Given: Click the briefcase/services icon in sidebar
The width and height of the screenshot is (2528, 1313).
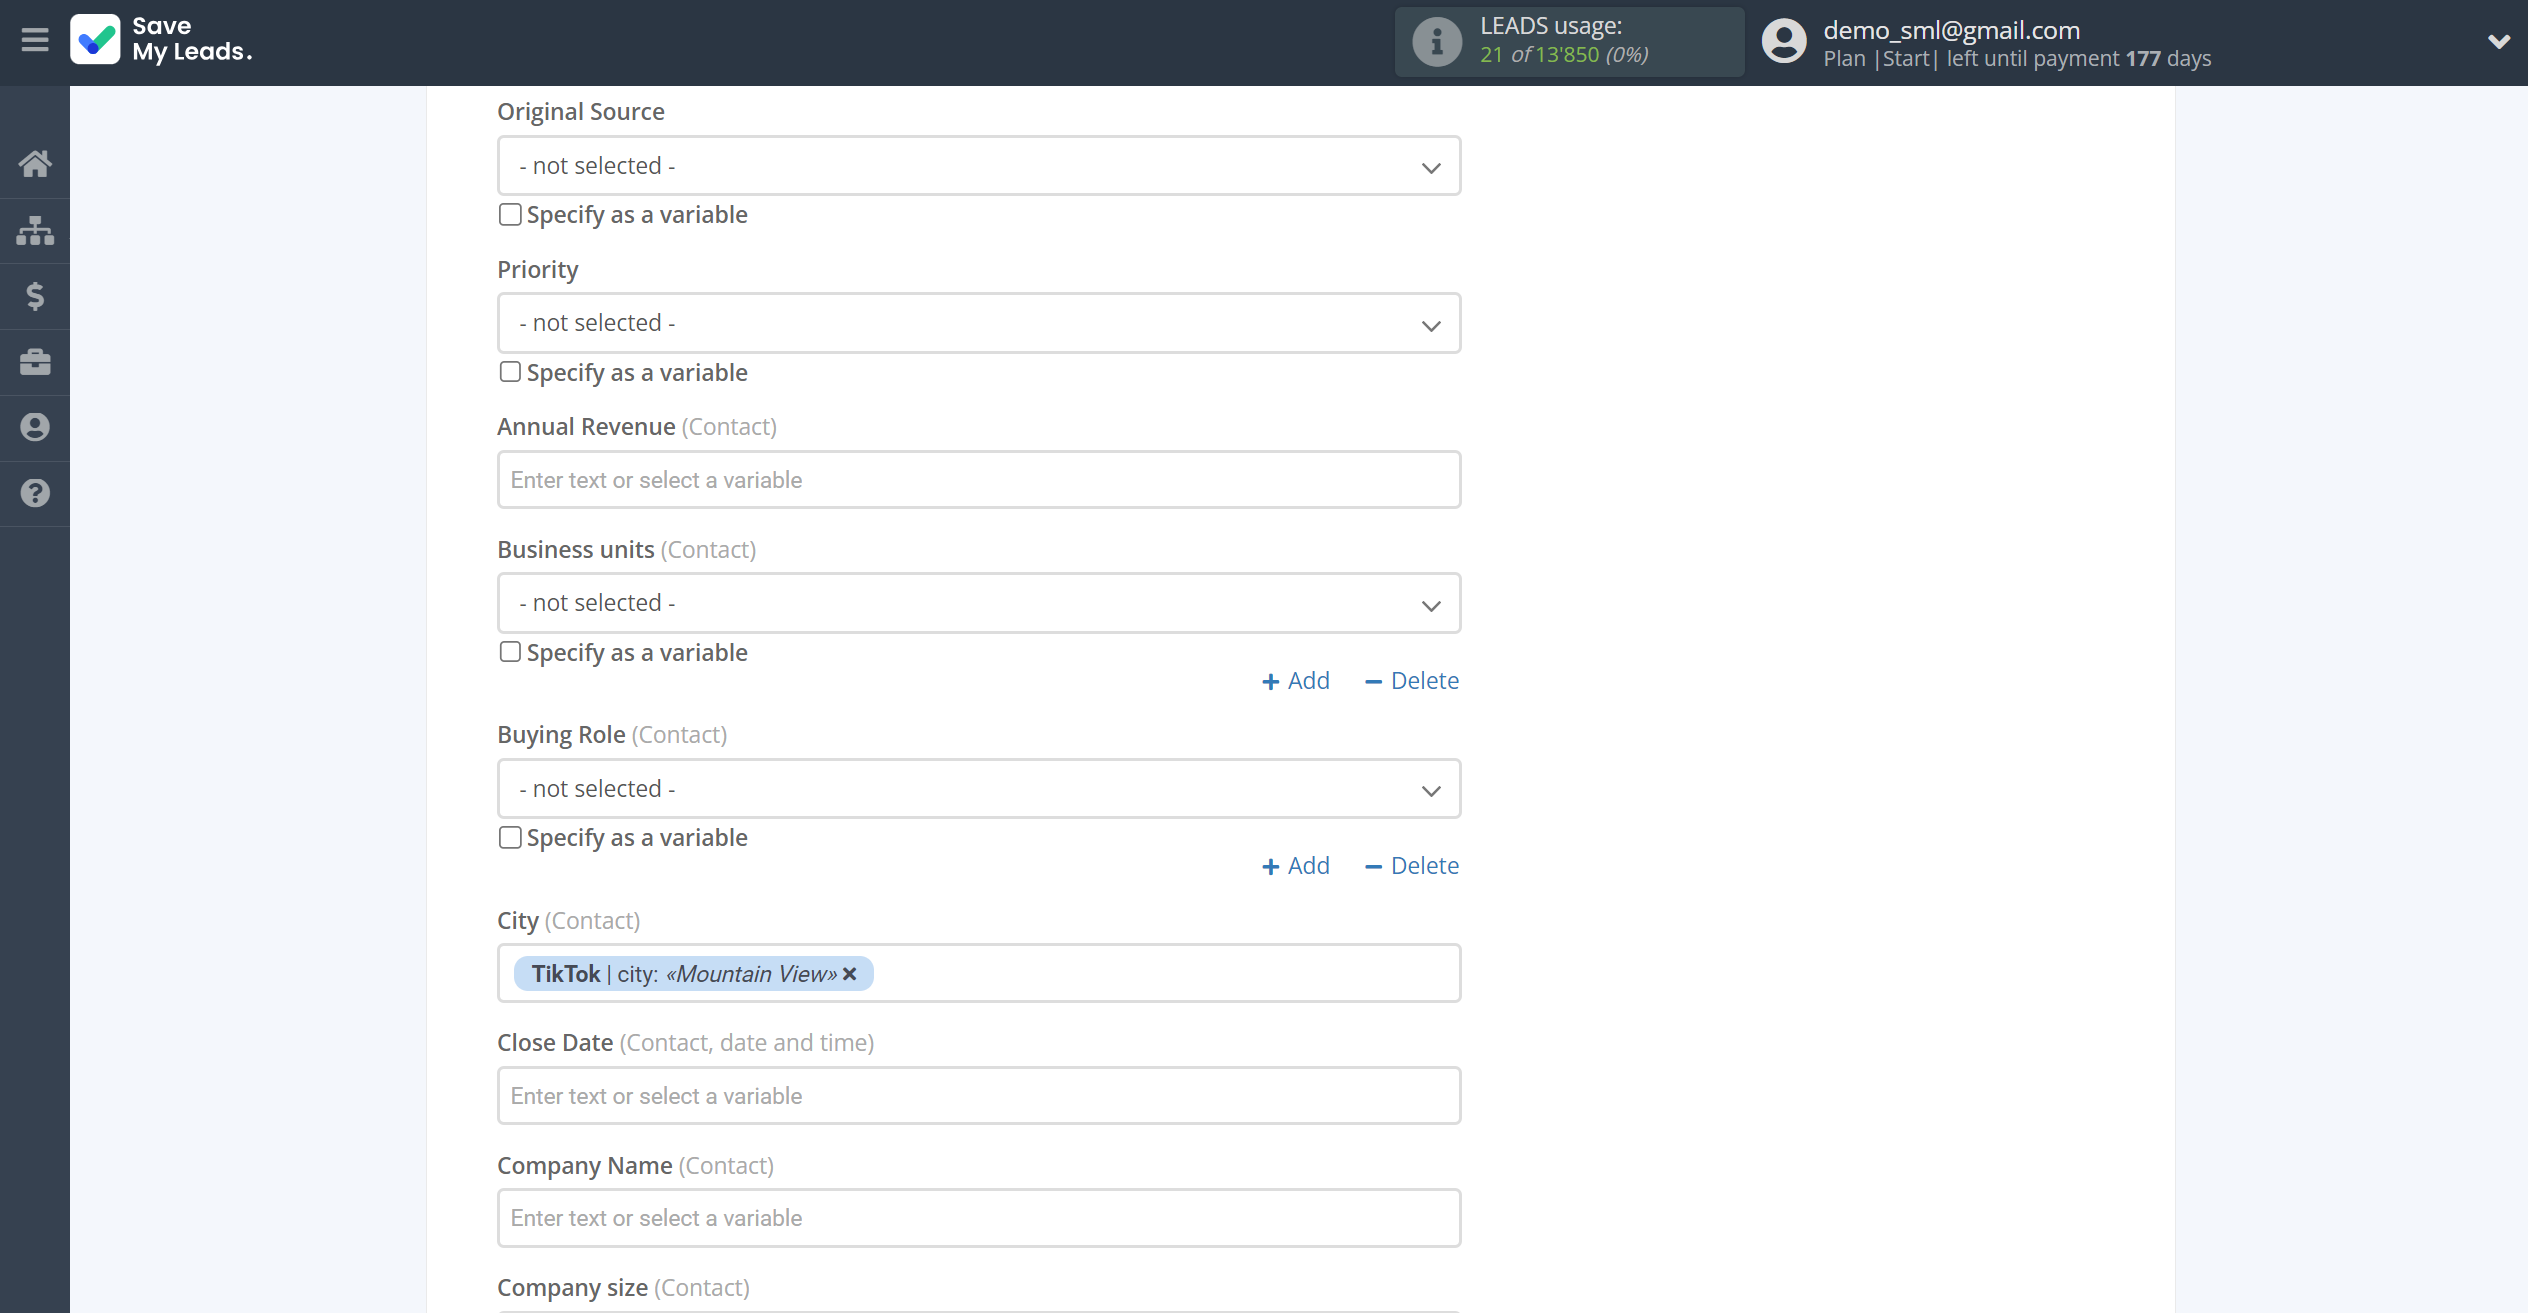Looking at the screenshot, I should click(35, 361).
